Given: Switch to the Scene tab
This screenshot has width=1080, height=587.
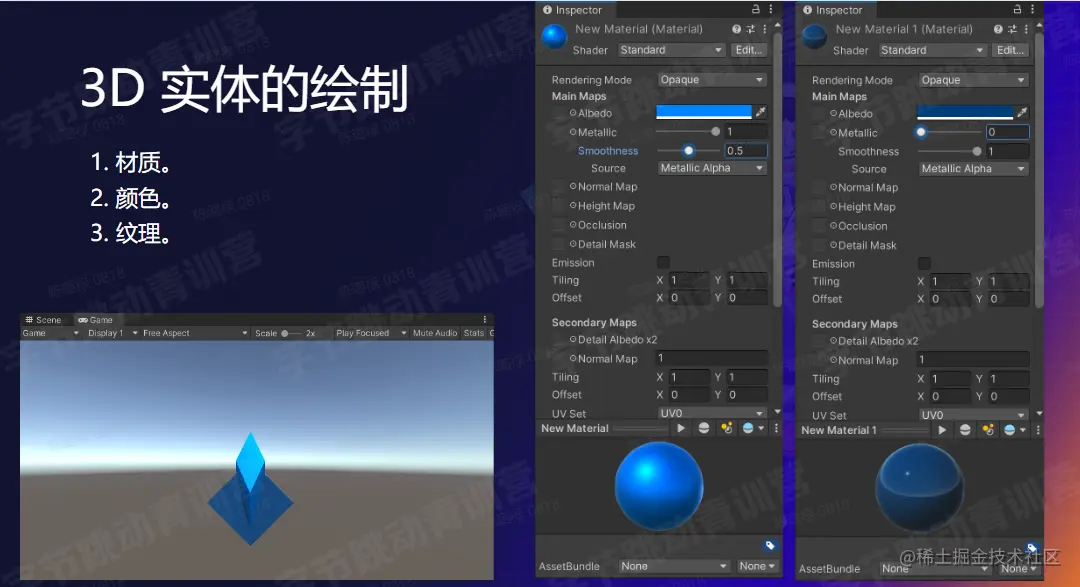Looking at the screenshot, I should [43, 320].
